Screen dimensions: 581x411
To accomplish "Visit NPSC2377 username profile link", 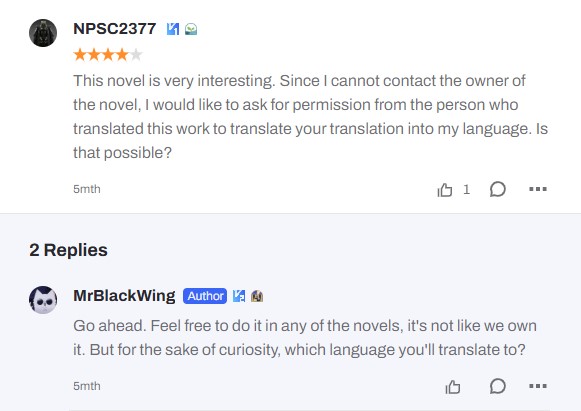I will (115, 29).
